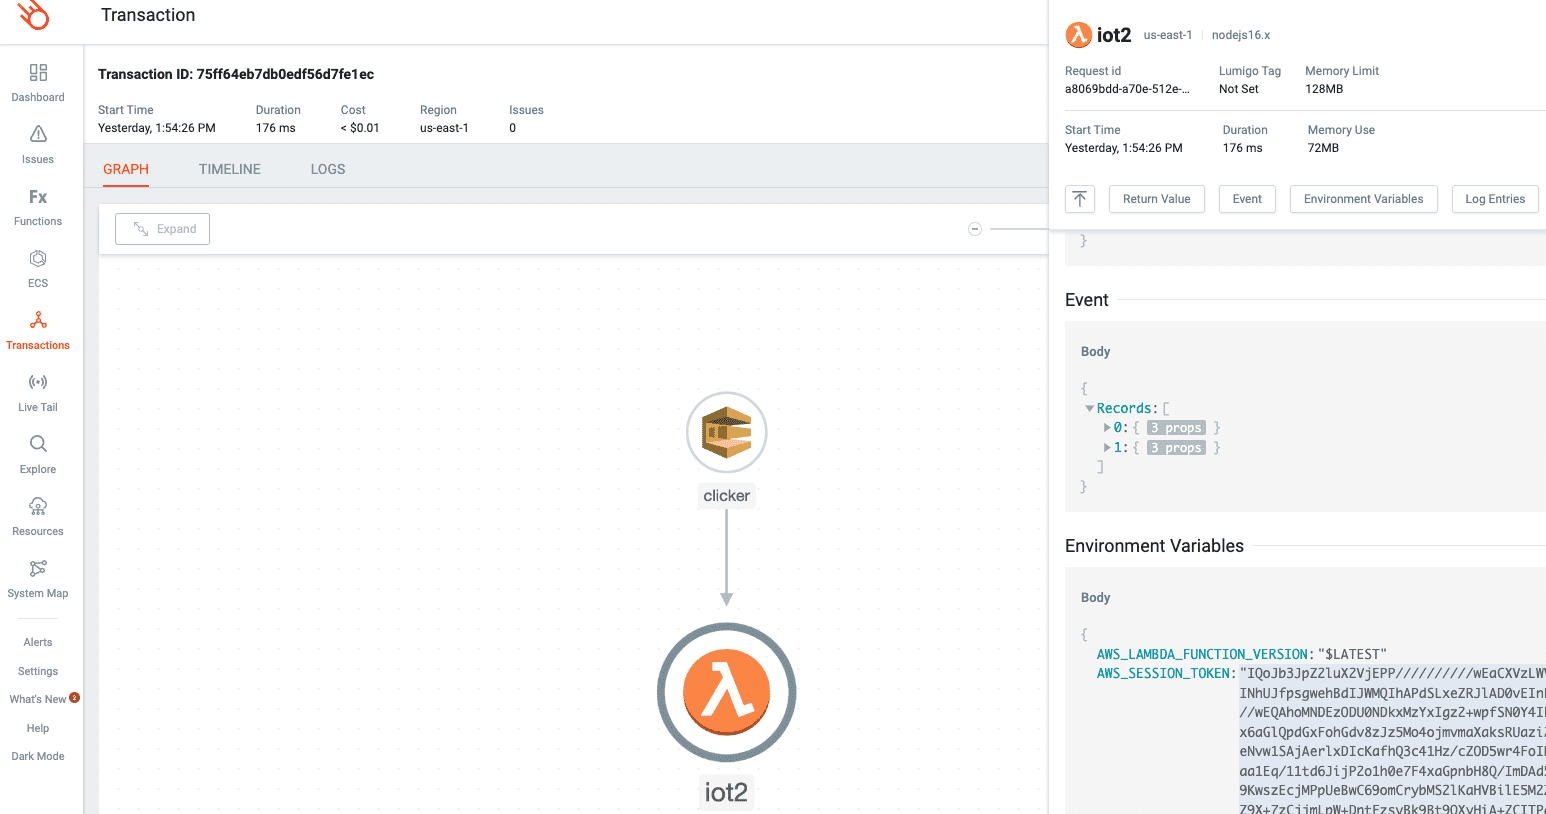Collapse the Records array
Viewport: 1546px width, 814px height.
tap(1089, 408)
